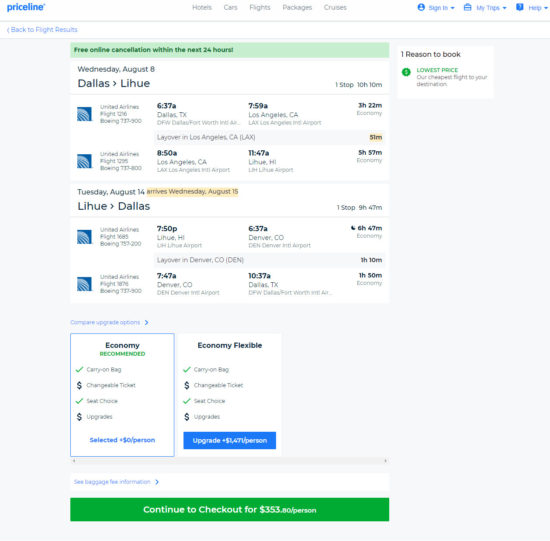Expand Compare upgrade options chevron
The image size is (550, 541).
pos(147,322)
